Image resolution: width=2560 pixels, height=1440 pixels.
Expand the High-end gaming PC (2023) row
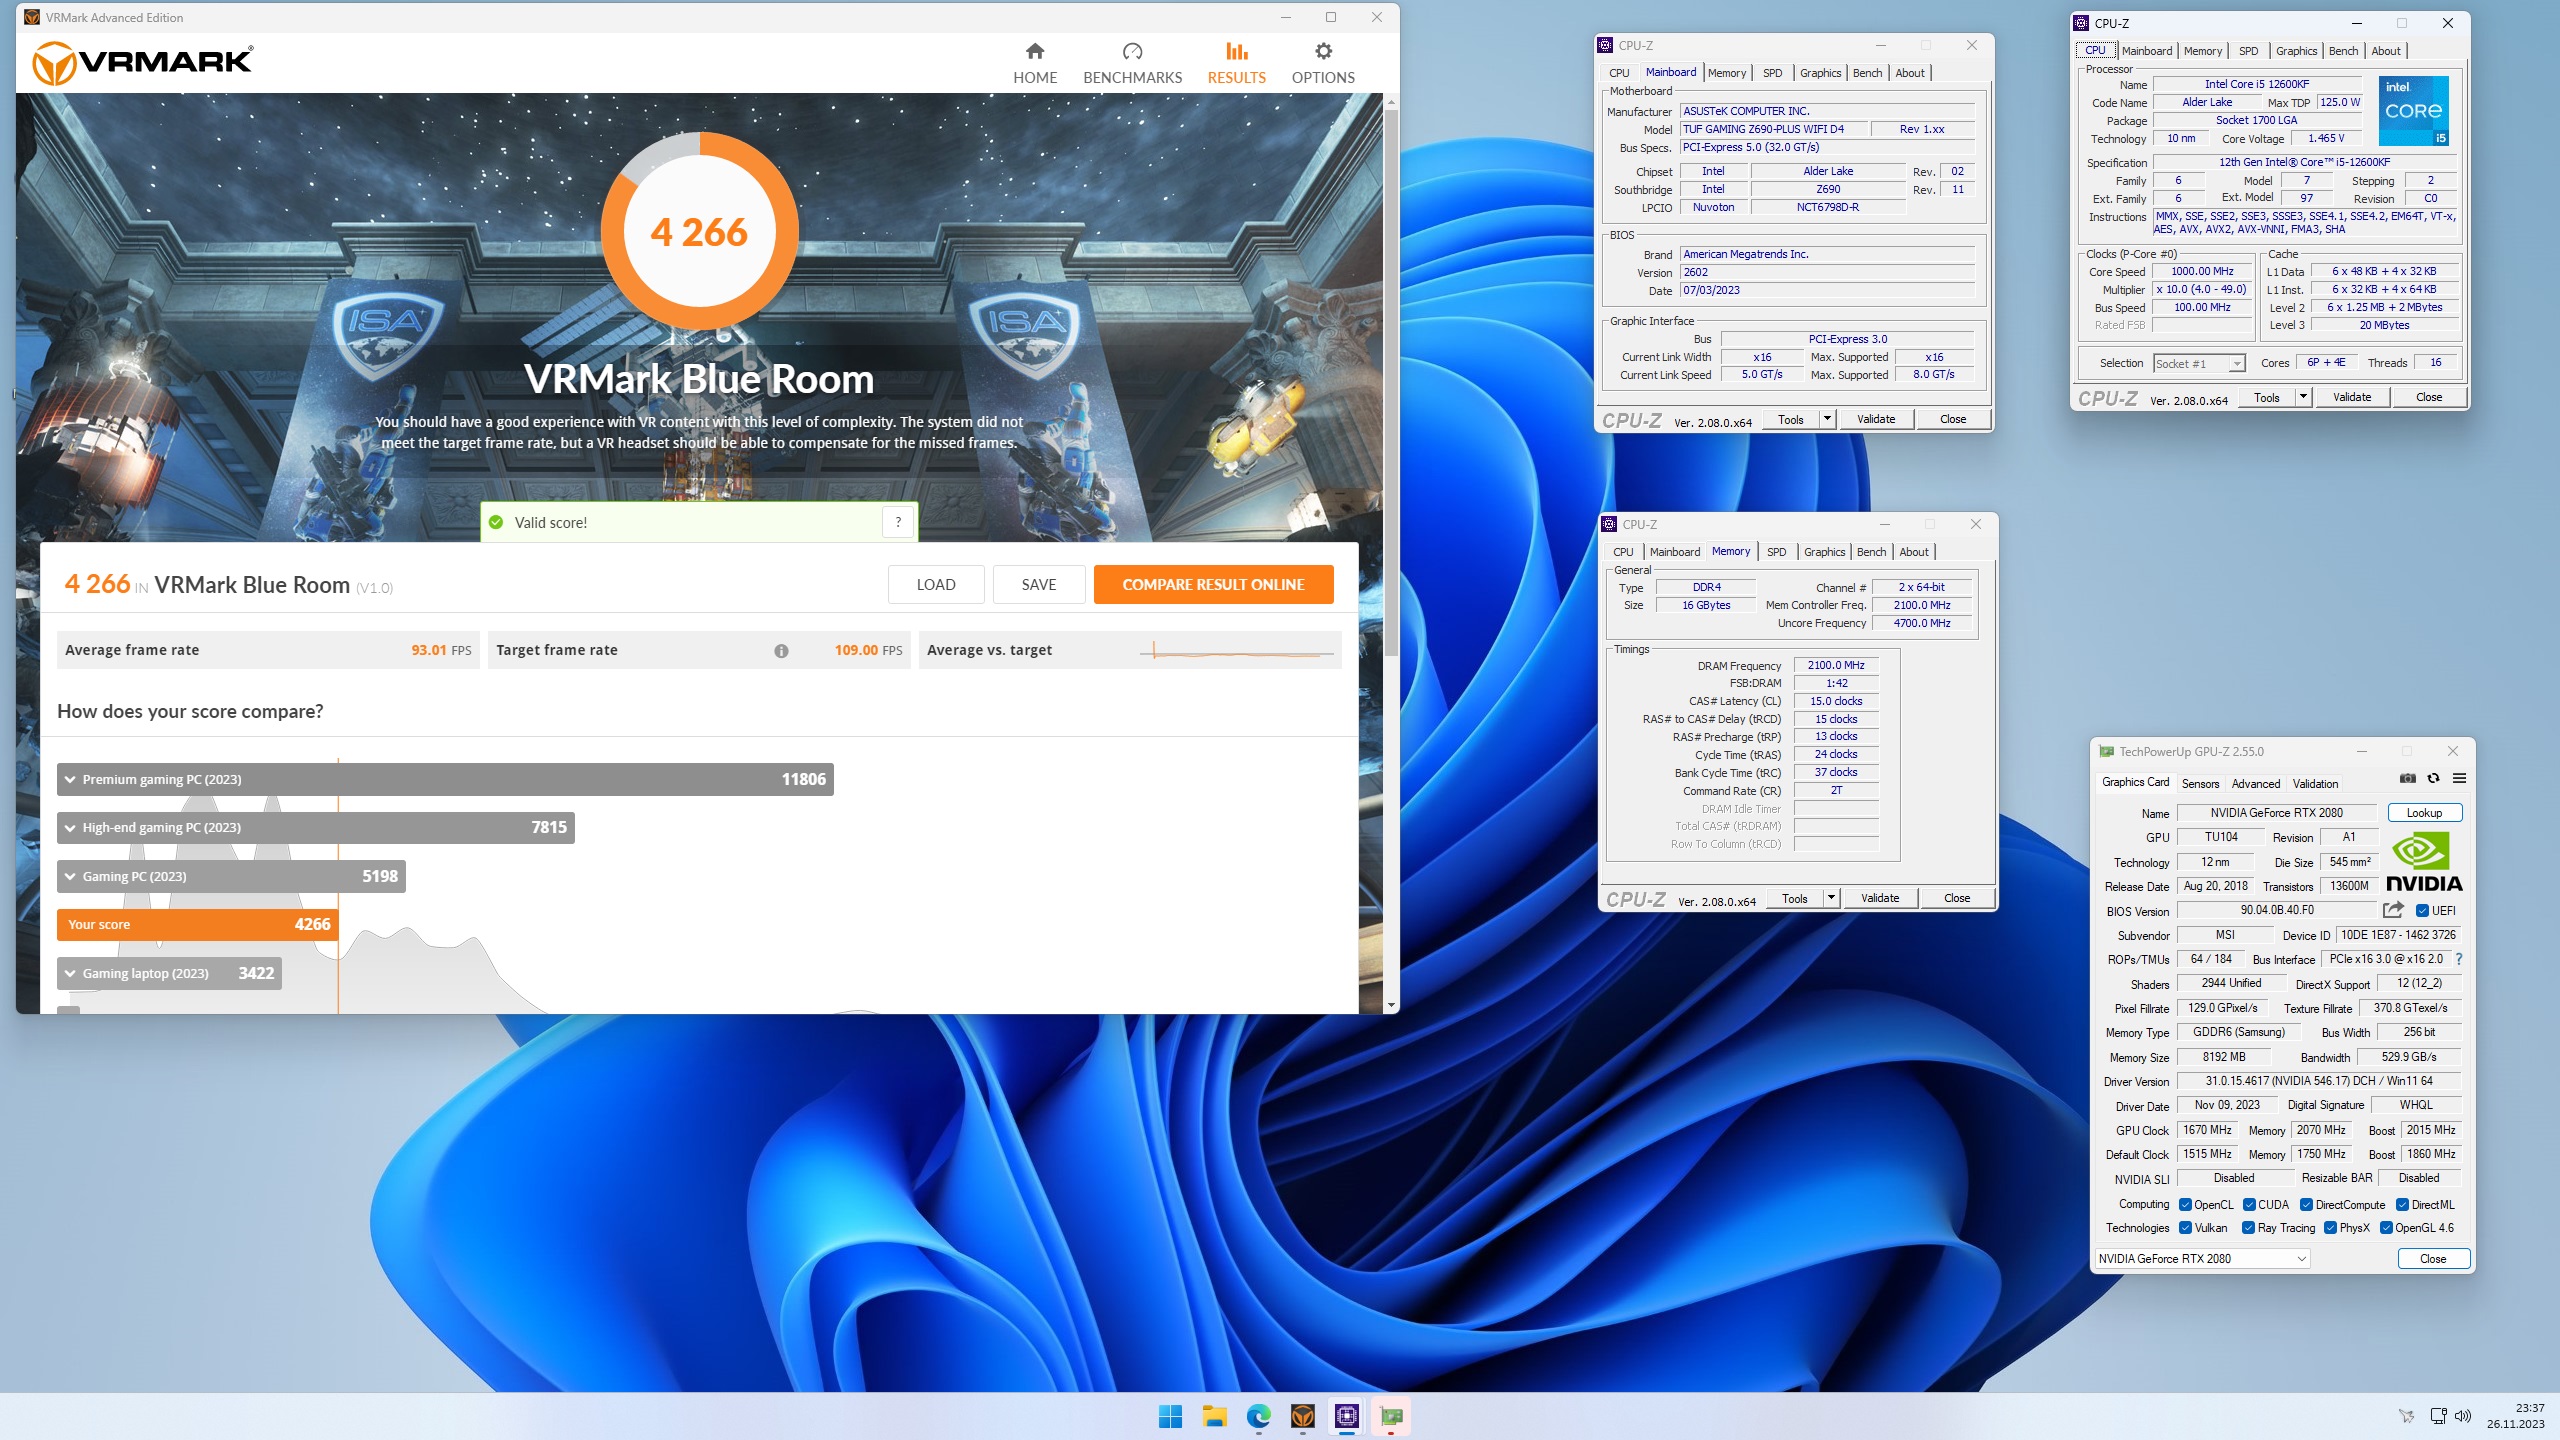point(316,828)
